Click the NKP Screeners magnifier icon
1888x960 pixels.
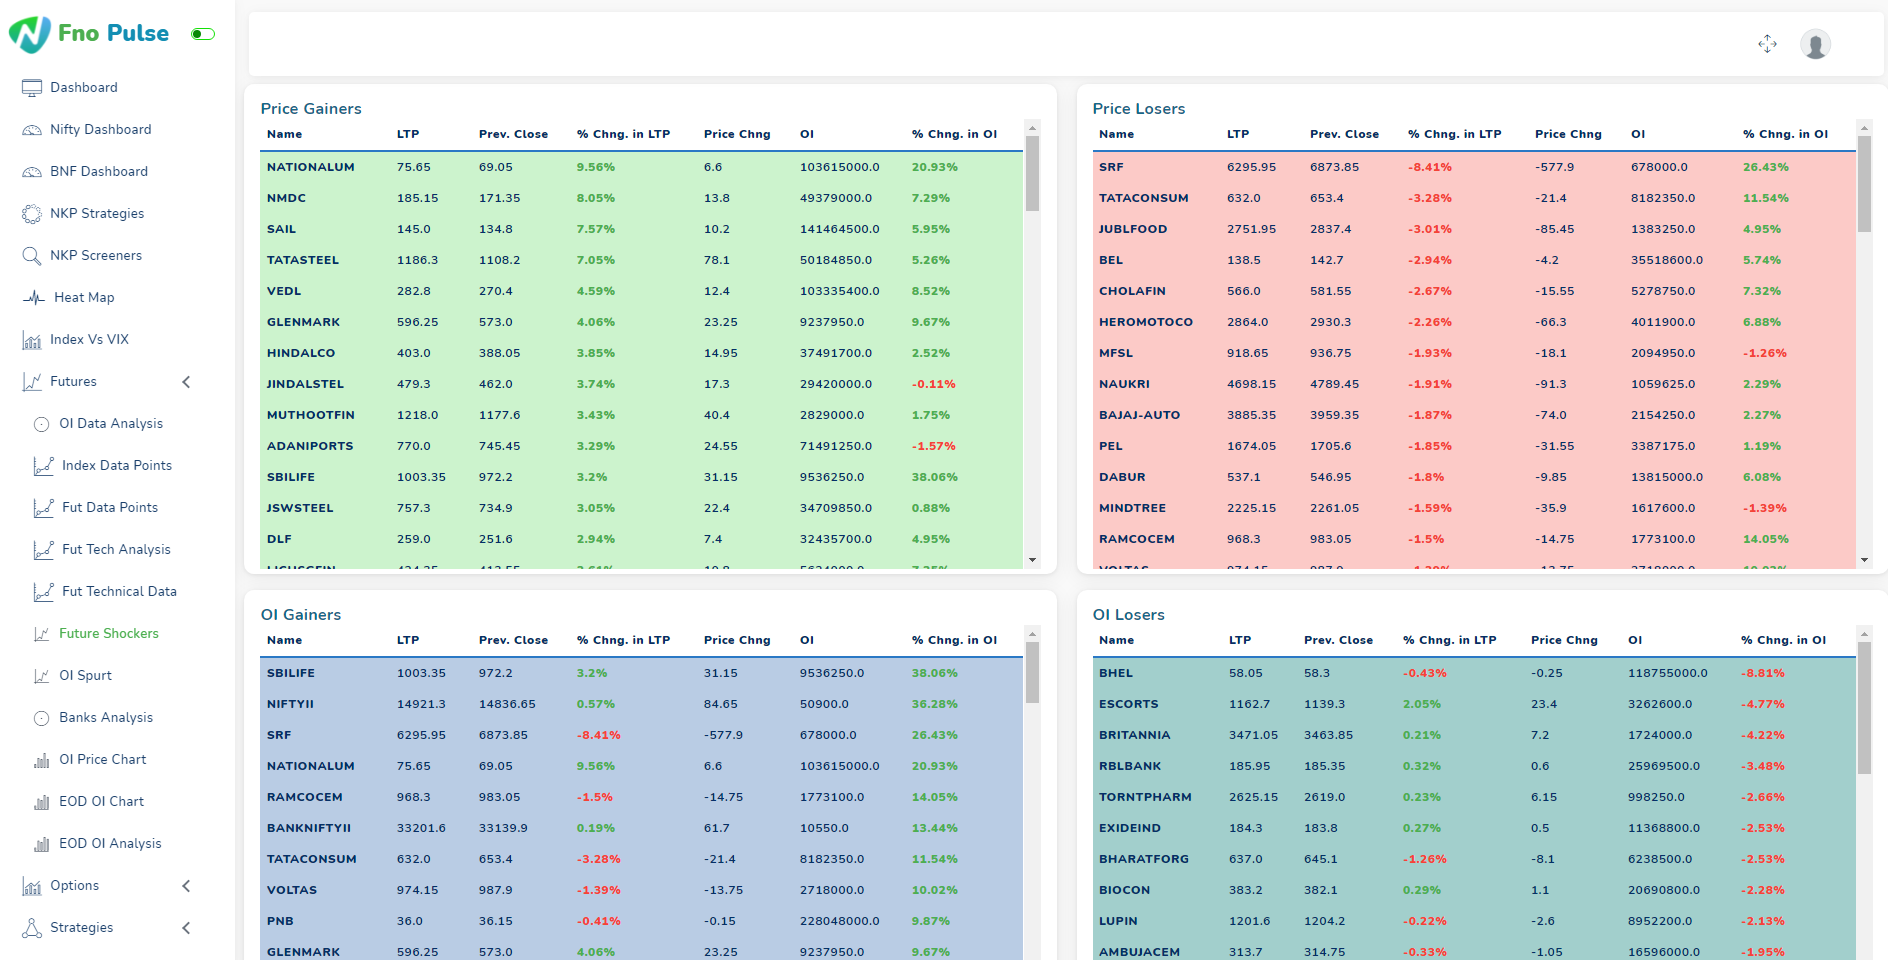[x=32, y=256]
